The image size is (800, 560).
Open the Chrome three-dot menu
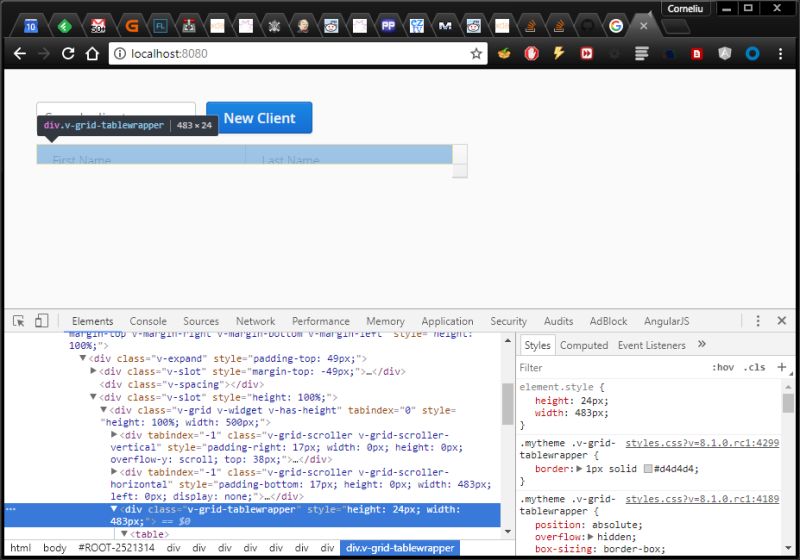780,54
